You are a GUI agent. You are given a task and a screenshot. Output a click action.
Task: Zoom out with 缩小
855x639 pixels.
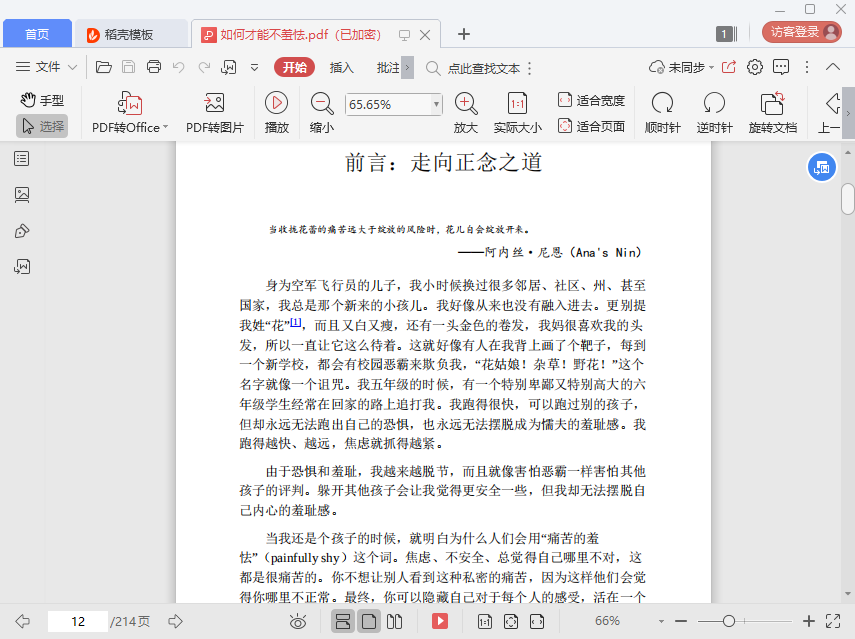pyautogui.click(x=322, y=112)
